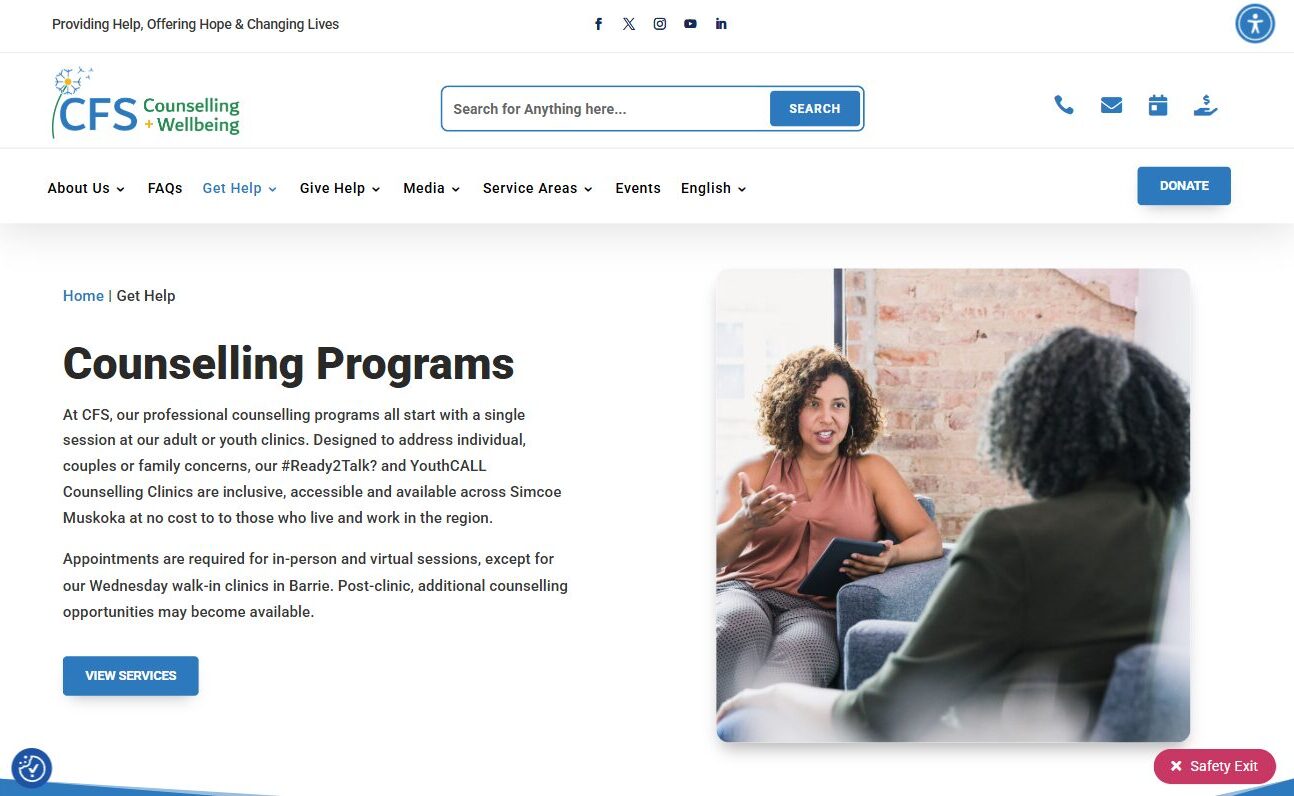
Task: Go to the FAQs page
Action: point(165,188)
